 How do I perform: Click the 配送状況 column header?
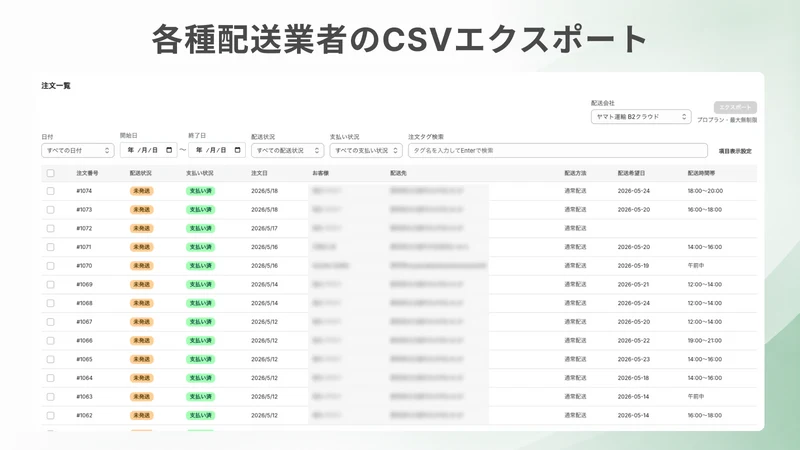coord(140,173)
